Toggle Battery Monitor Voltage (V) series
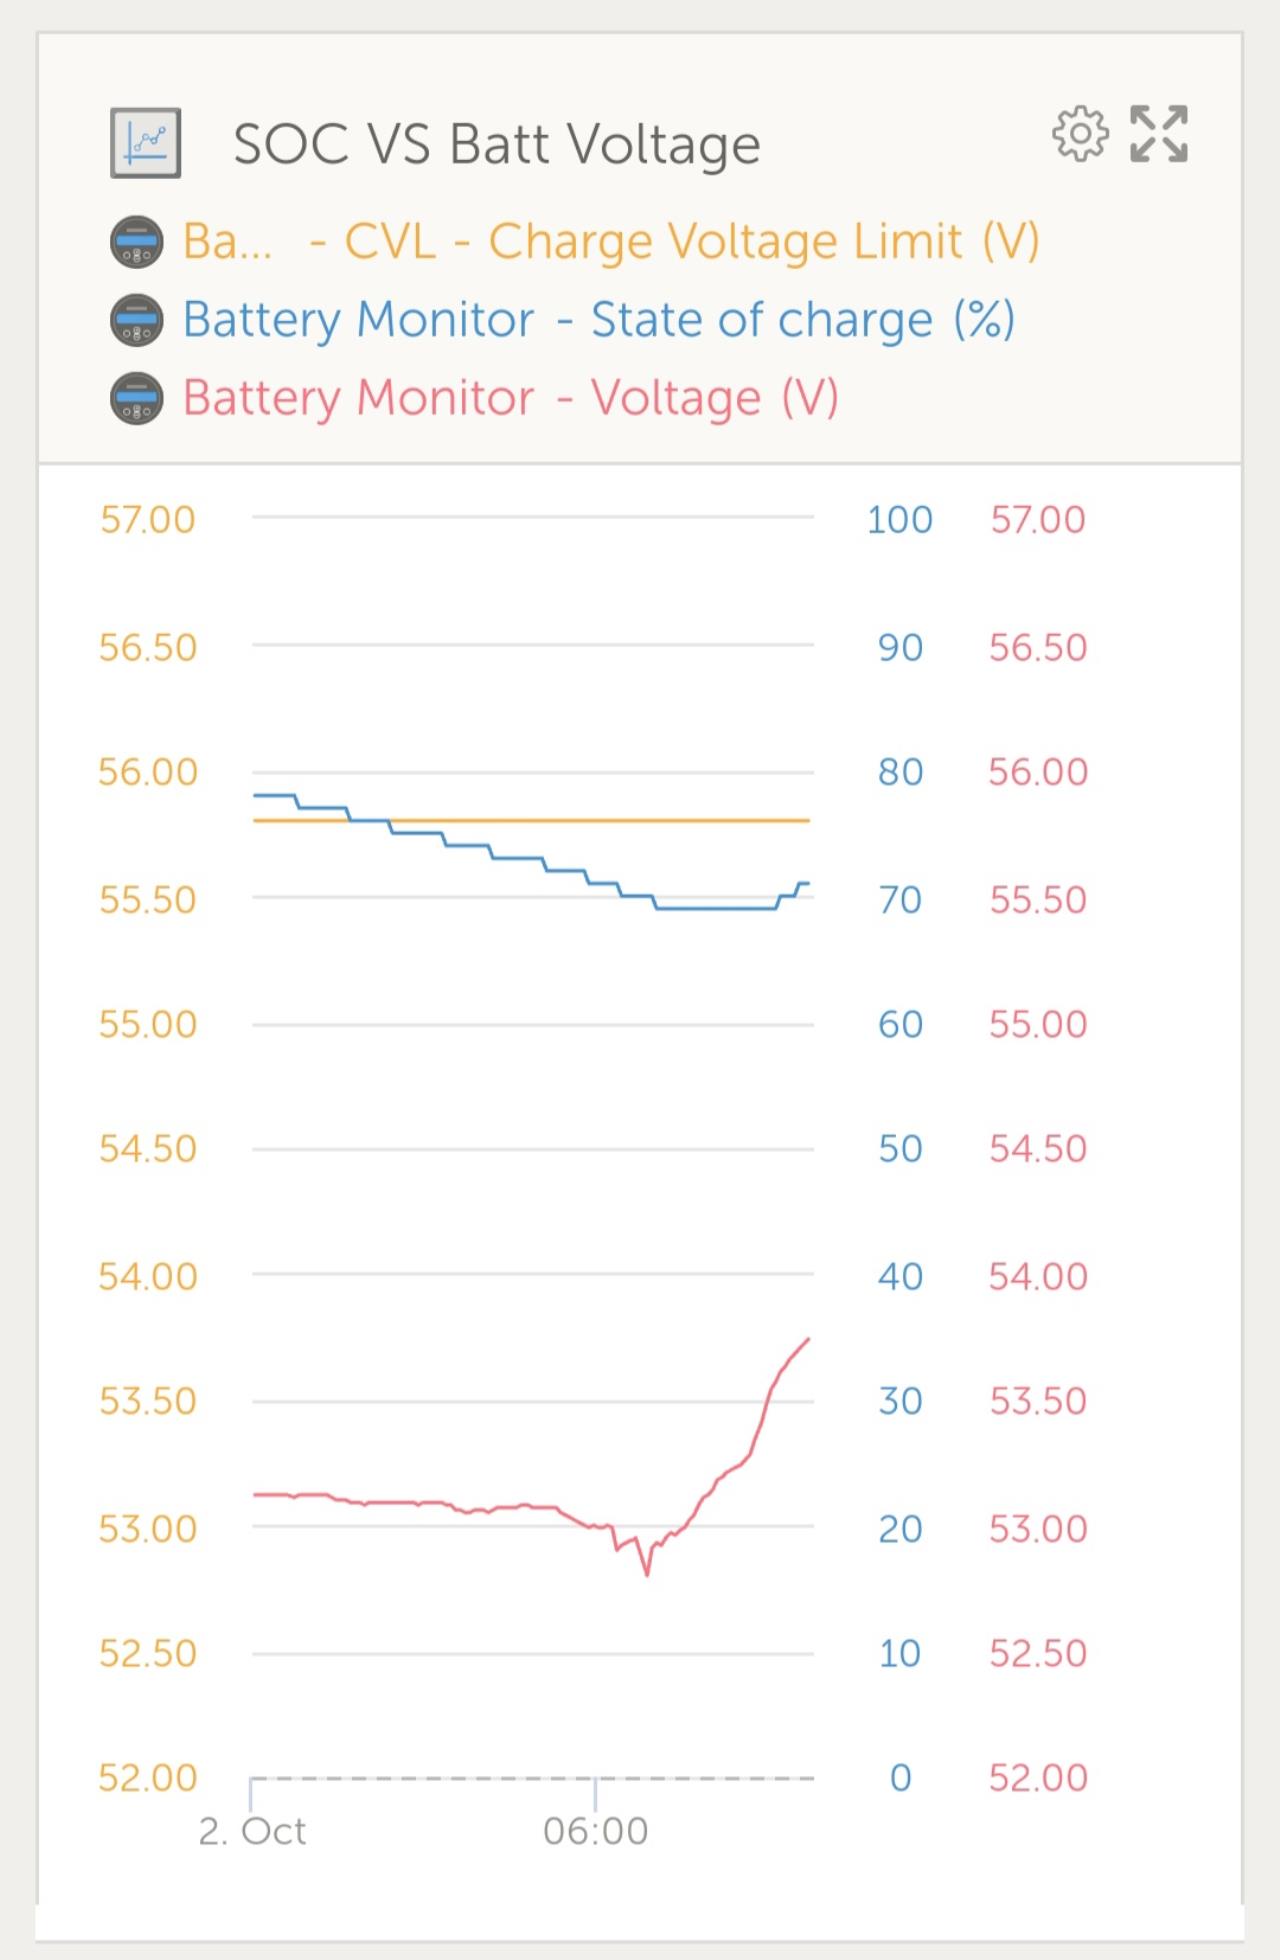This screenshot has height=1960, width=1280. [511, 398]
